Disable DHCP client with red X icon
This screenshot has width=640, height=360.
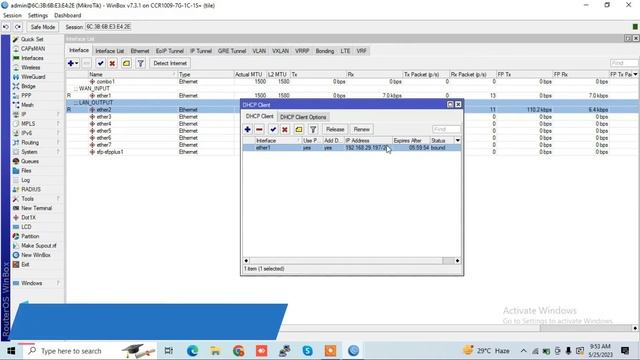tap(285, 129)
